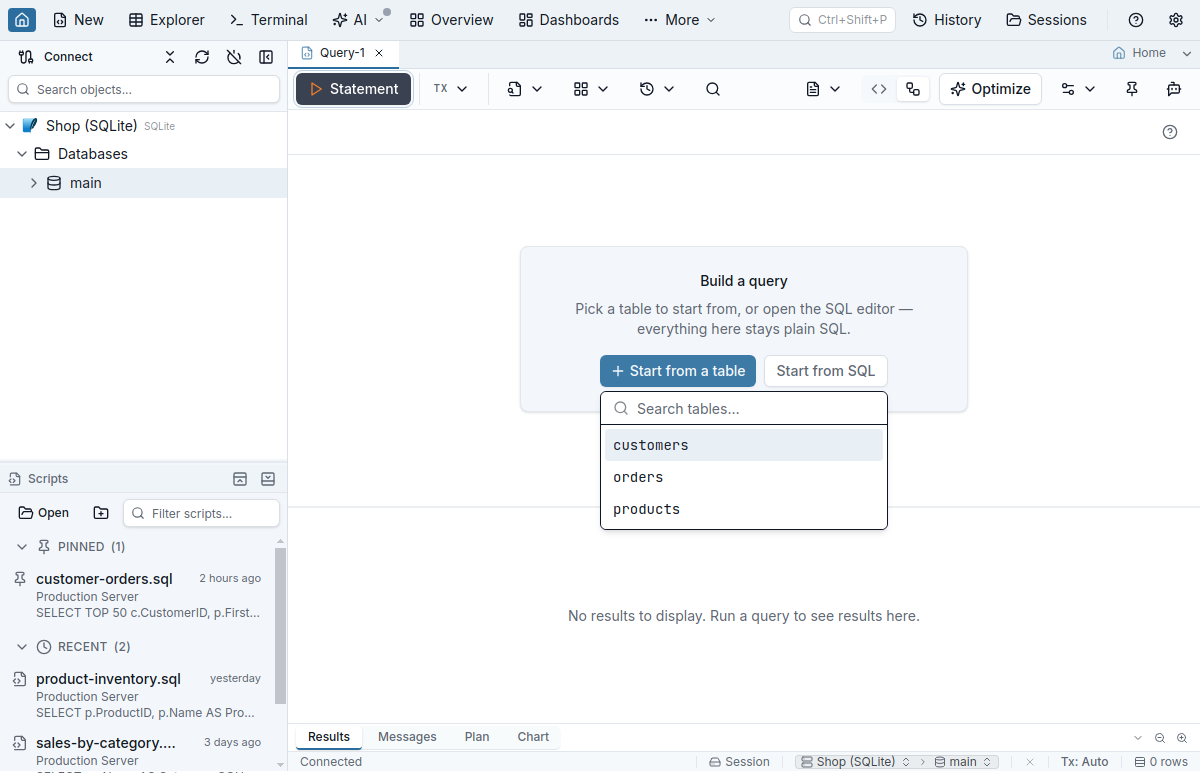Click Start from a table button
The height and width of the screenshot is (773, 1200).
[x=678, y=371]
